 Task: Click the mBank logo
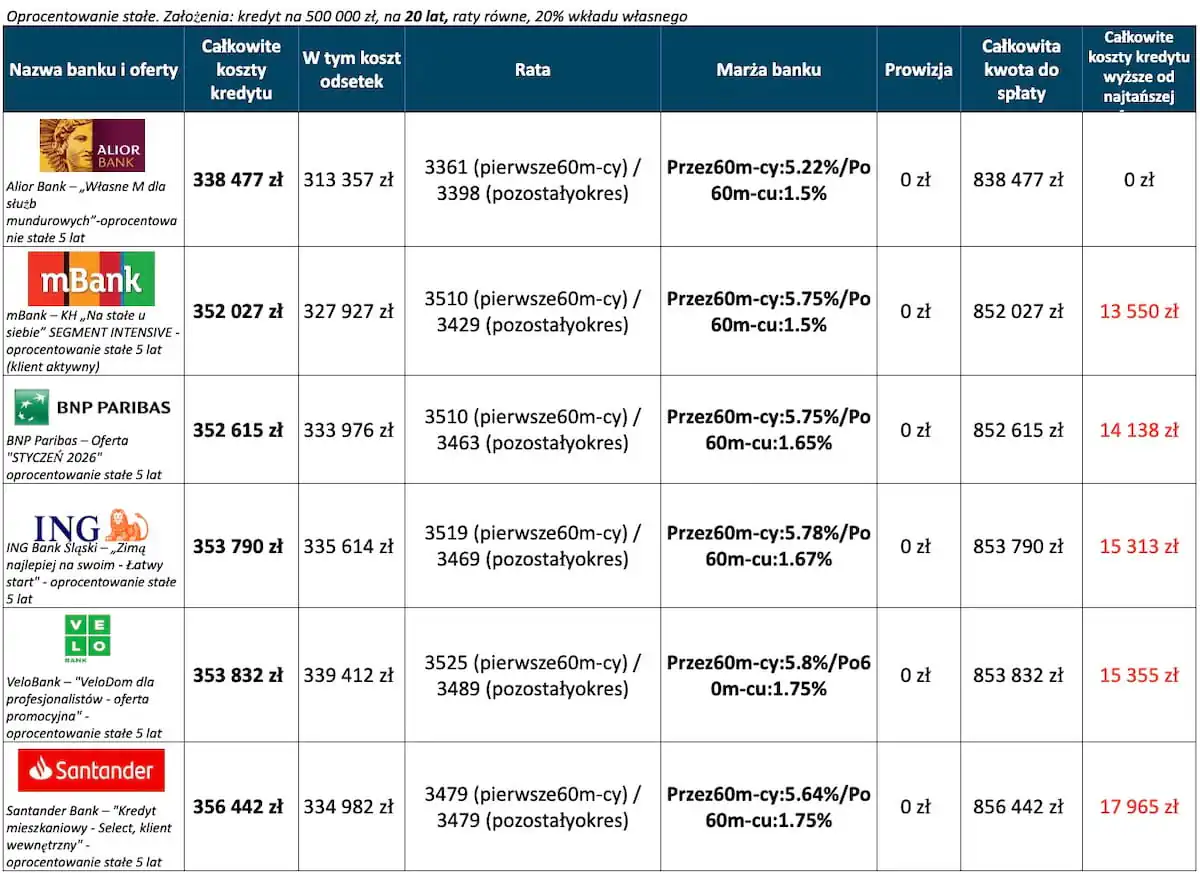coord(92,278)
